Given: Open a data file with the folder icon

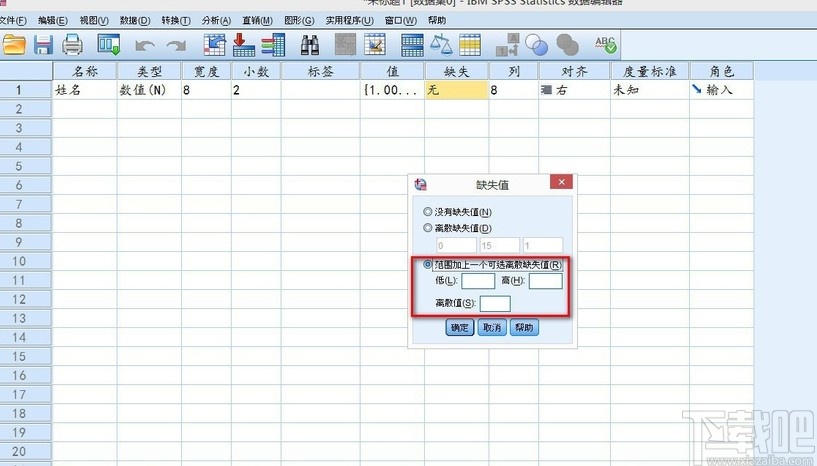Looking at the screenshot, I should pos(14,45).
